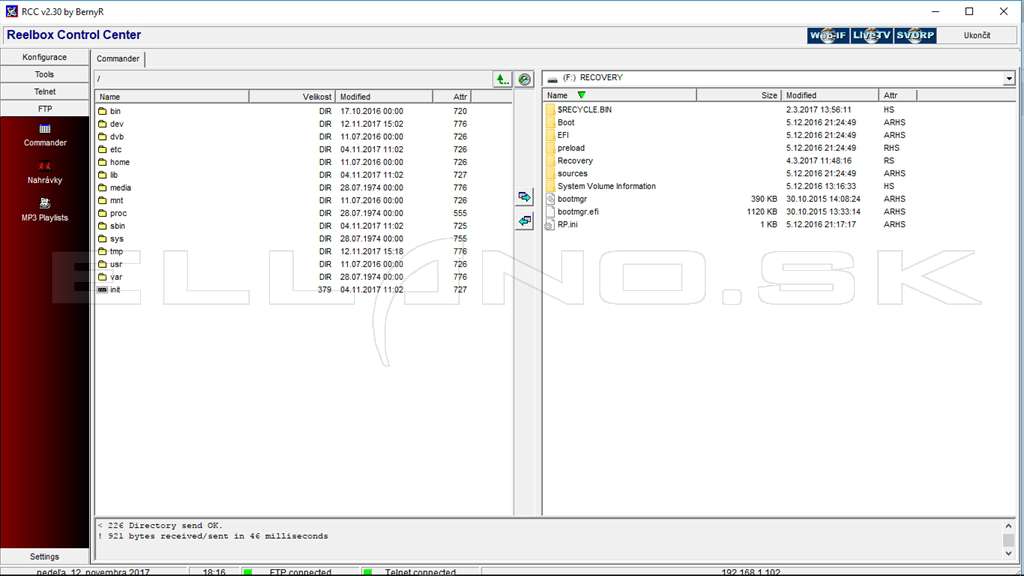Click the 192.168.1.102 status entry
Screen dimensions: 1024x576
point(751,571)
